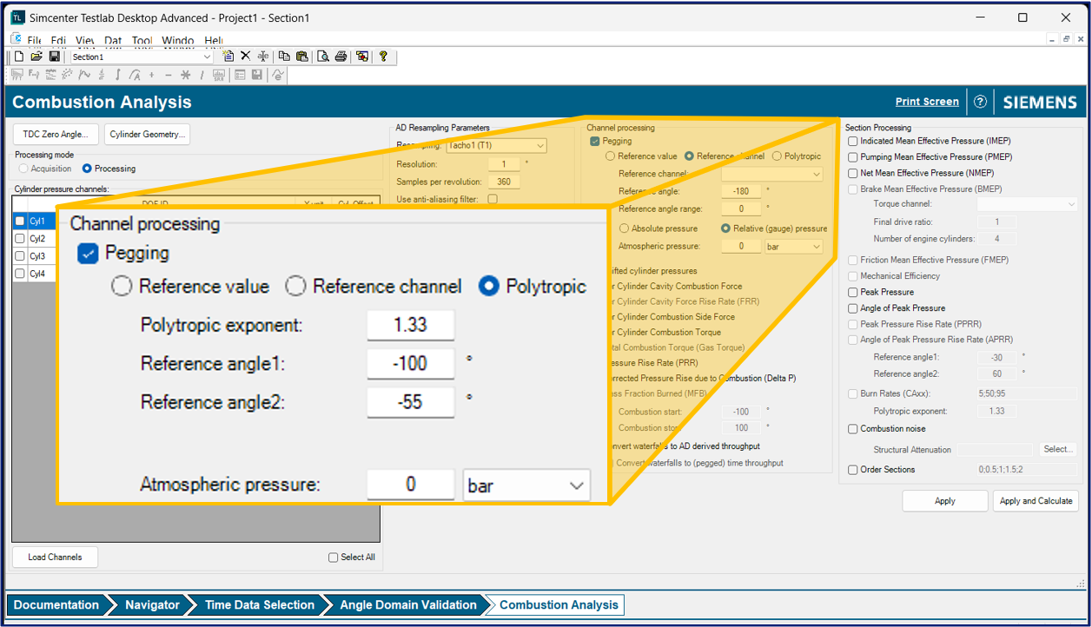The height and width of the screenshot is (627, 1091).
Task: Go to the Navigator workflow tab
Action: point(152,605)
